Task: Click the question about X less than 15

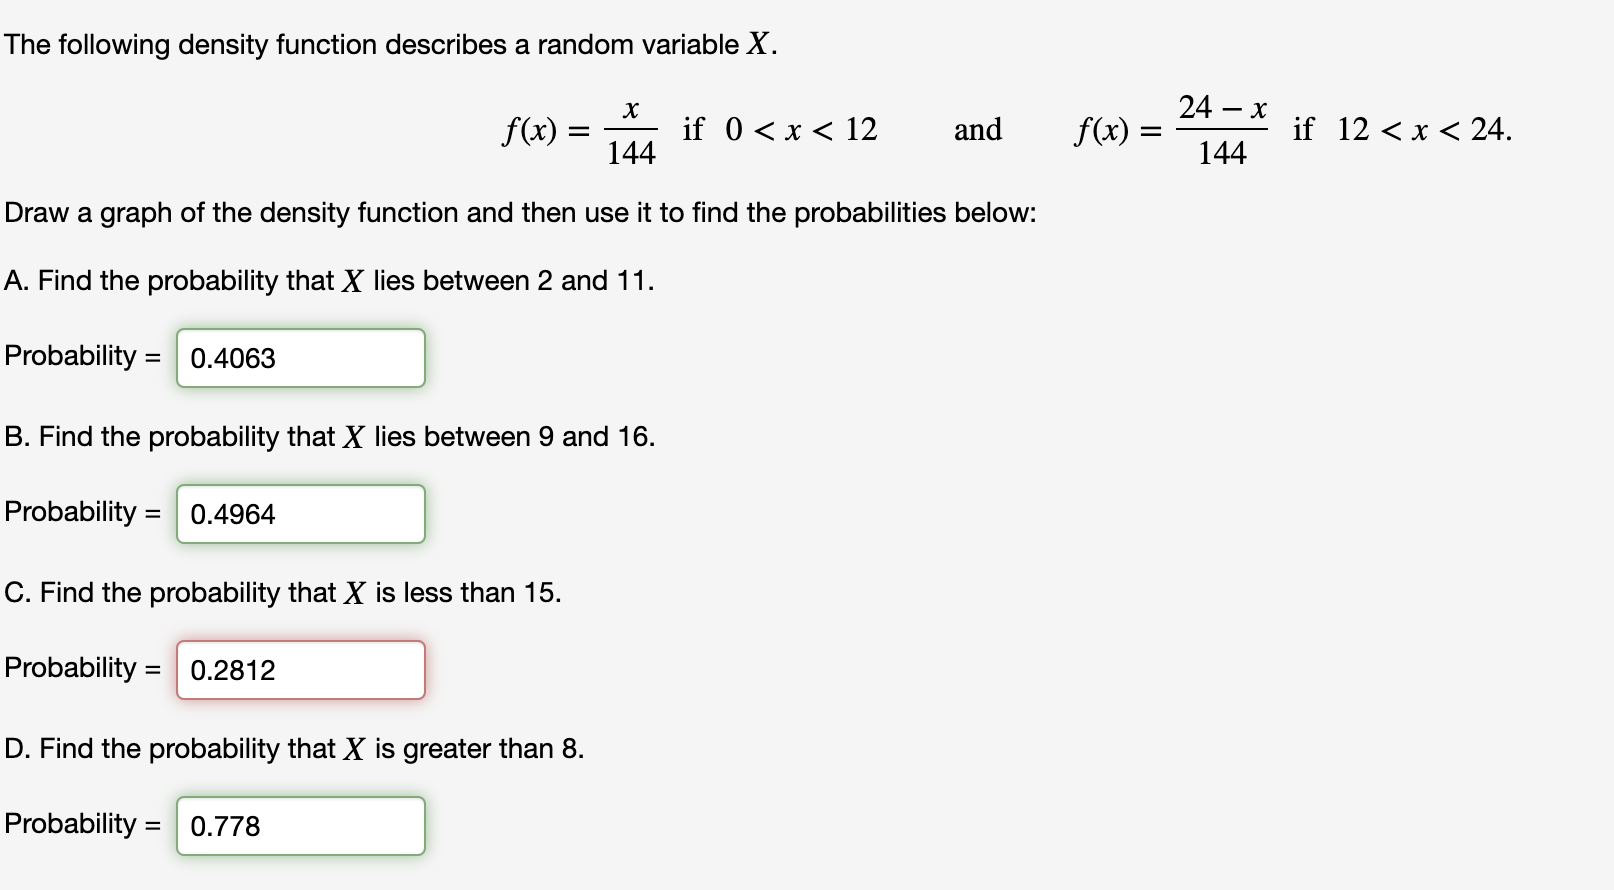Action: 283,593
